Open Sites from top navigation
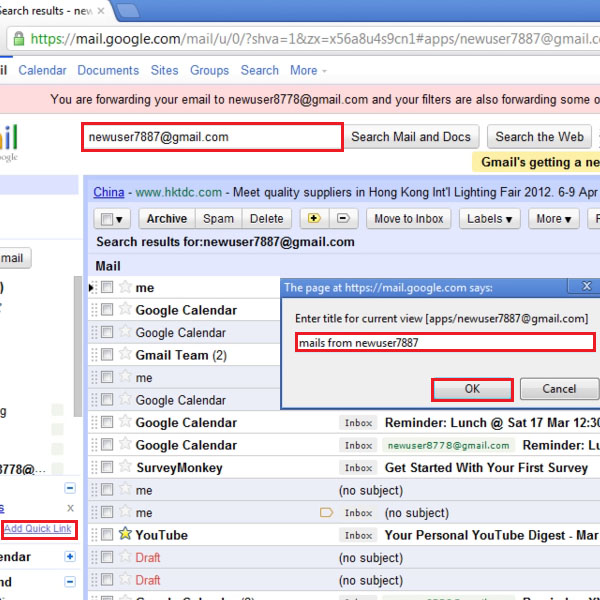The height and width of the screenshot is (600, 600). (x=165, y=70)
